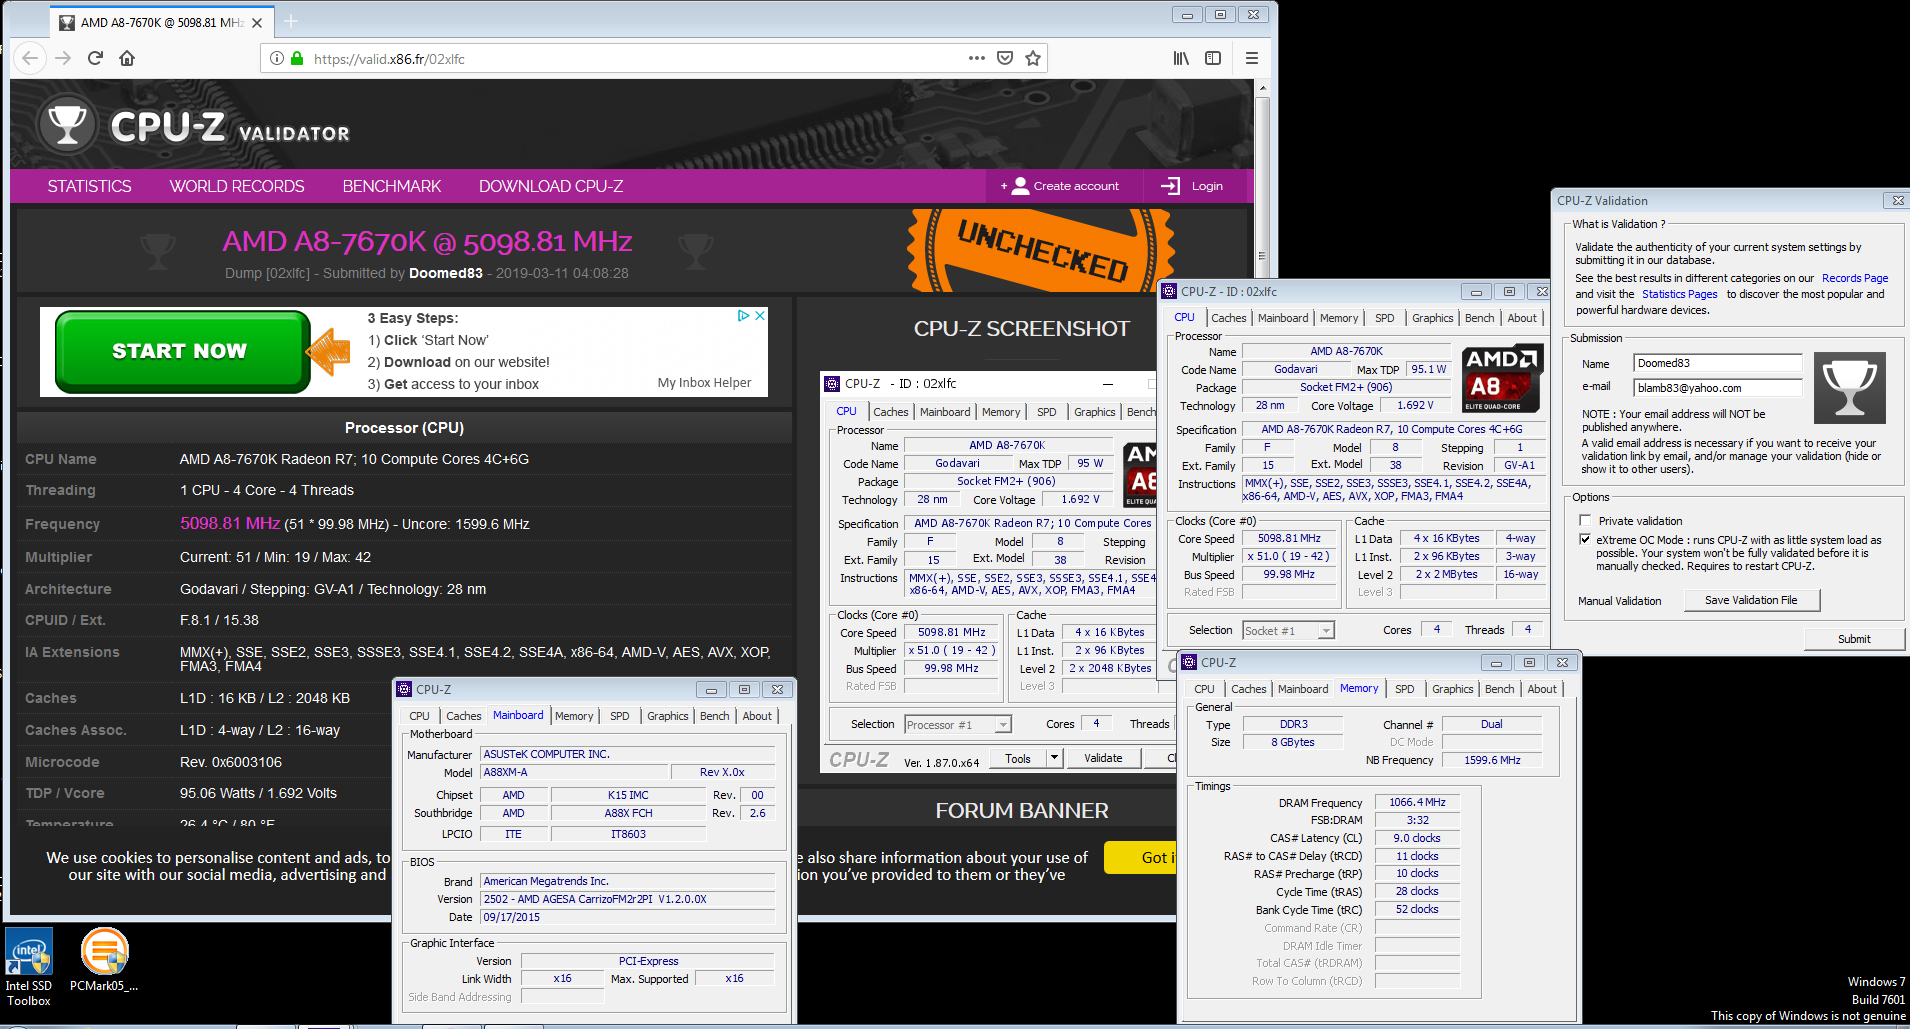The image size is (1910, 1029).
Task: Switch to CPU tab in Mainboard window
Action: [x=420, y=716]
